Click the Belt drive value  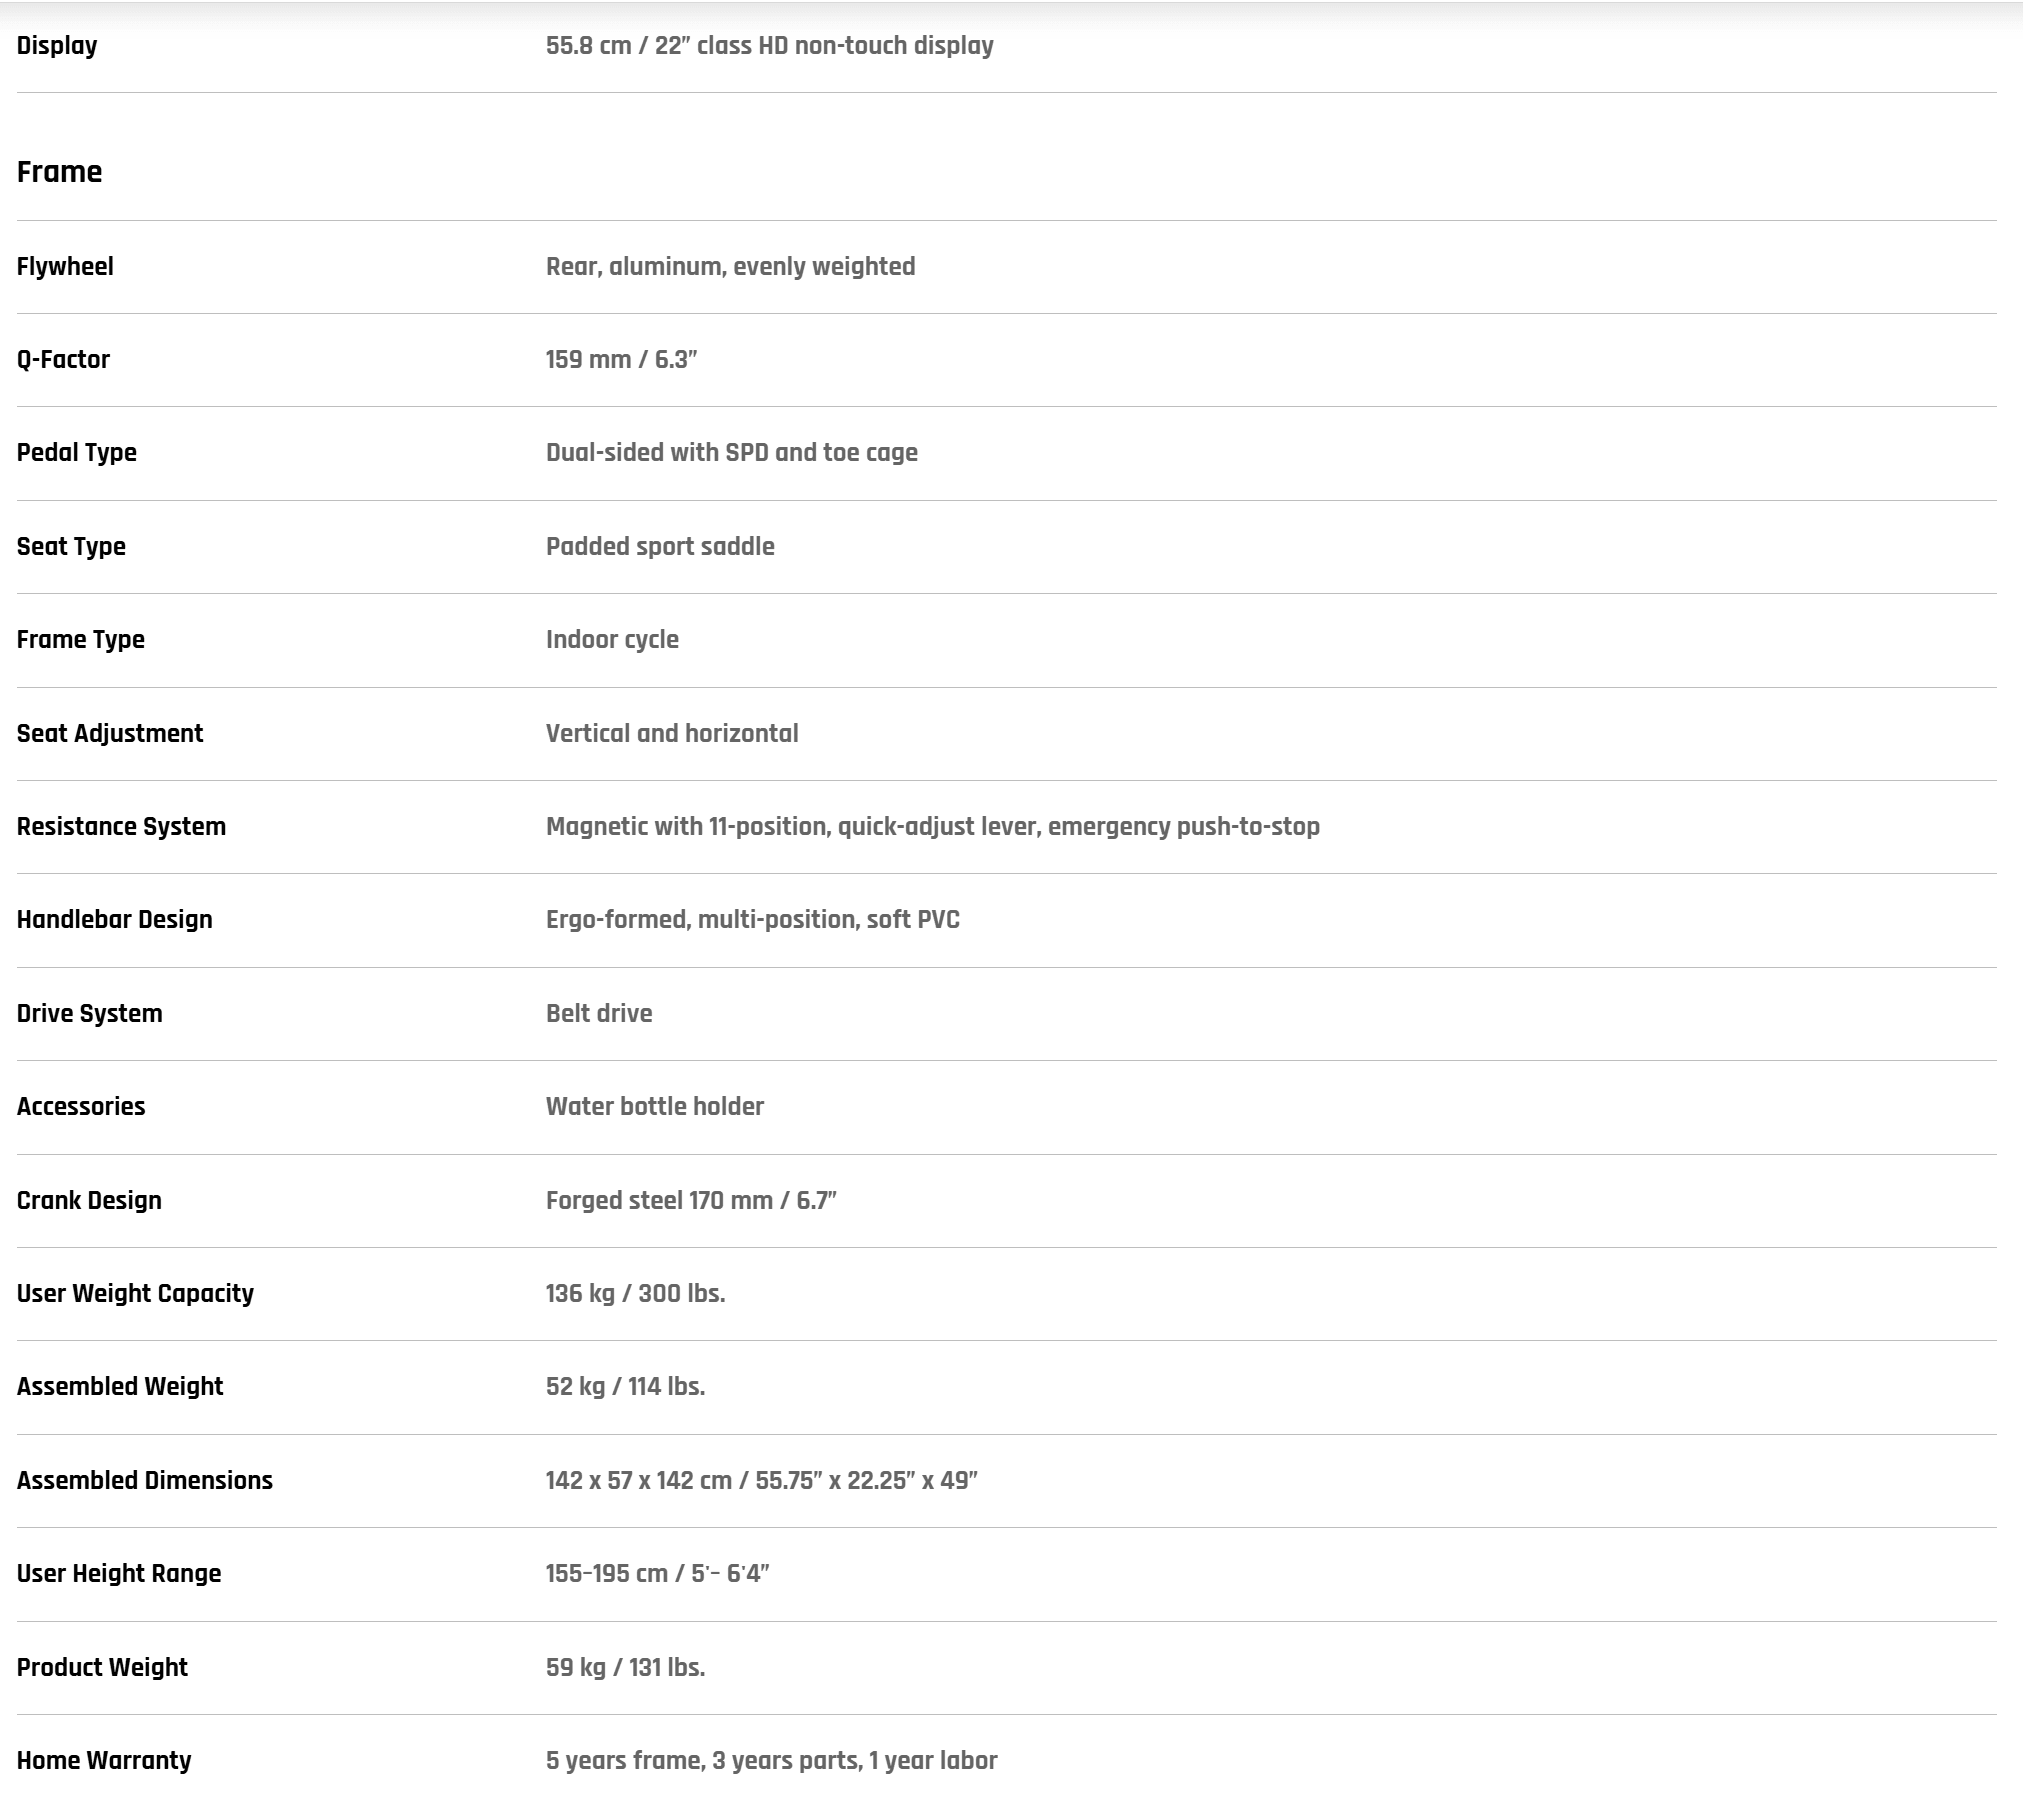point(599,1014)
